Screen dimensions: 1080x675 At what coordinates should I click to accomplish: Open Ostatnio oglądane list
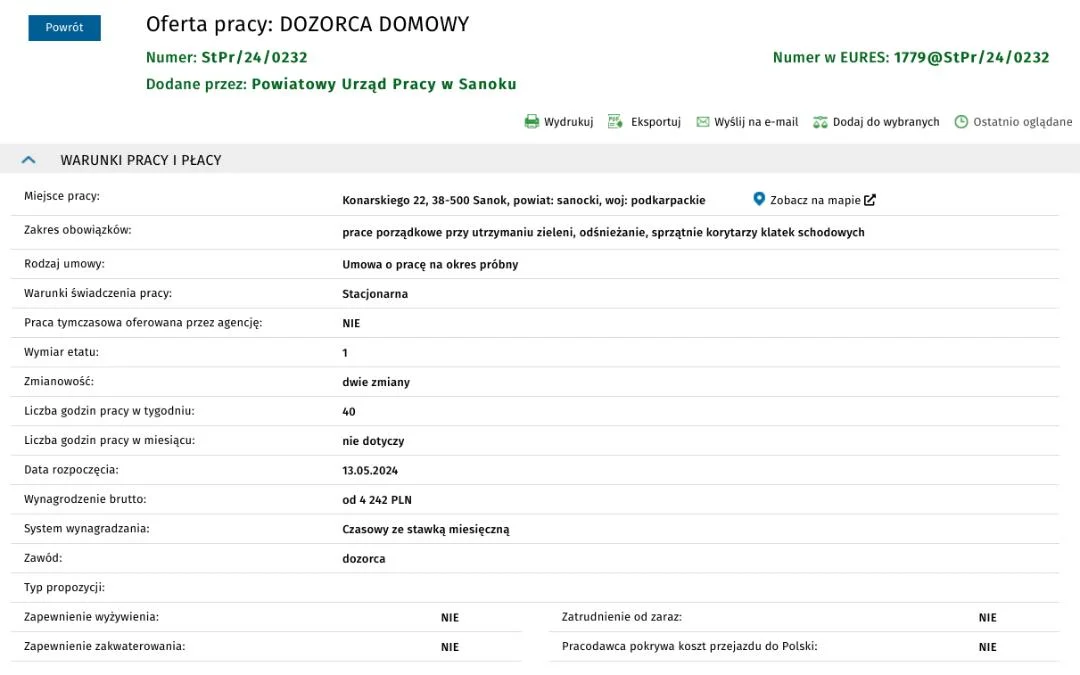pos(1022,122)
